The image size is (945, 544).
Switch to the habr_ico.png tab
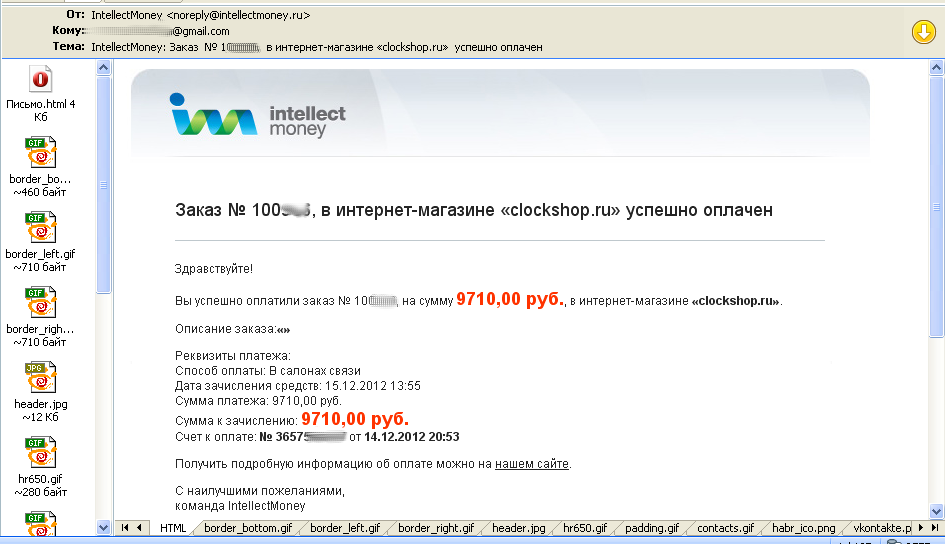click(803, 528)
